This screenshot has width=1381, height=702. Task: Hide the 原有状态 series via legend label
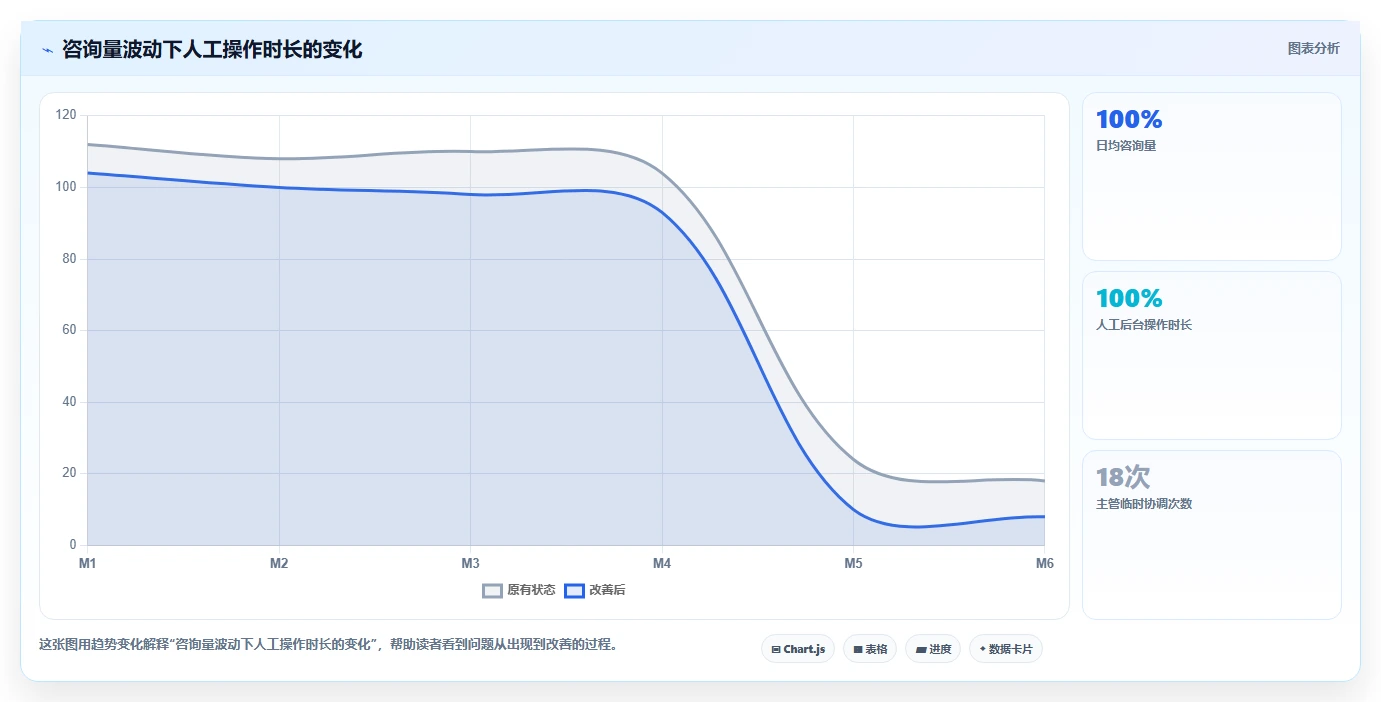click(x=531, y=590)
